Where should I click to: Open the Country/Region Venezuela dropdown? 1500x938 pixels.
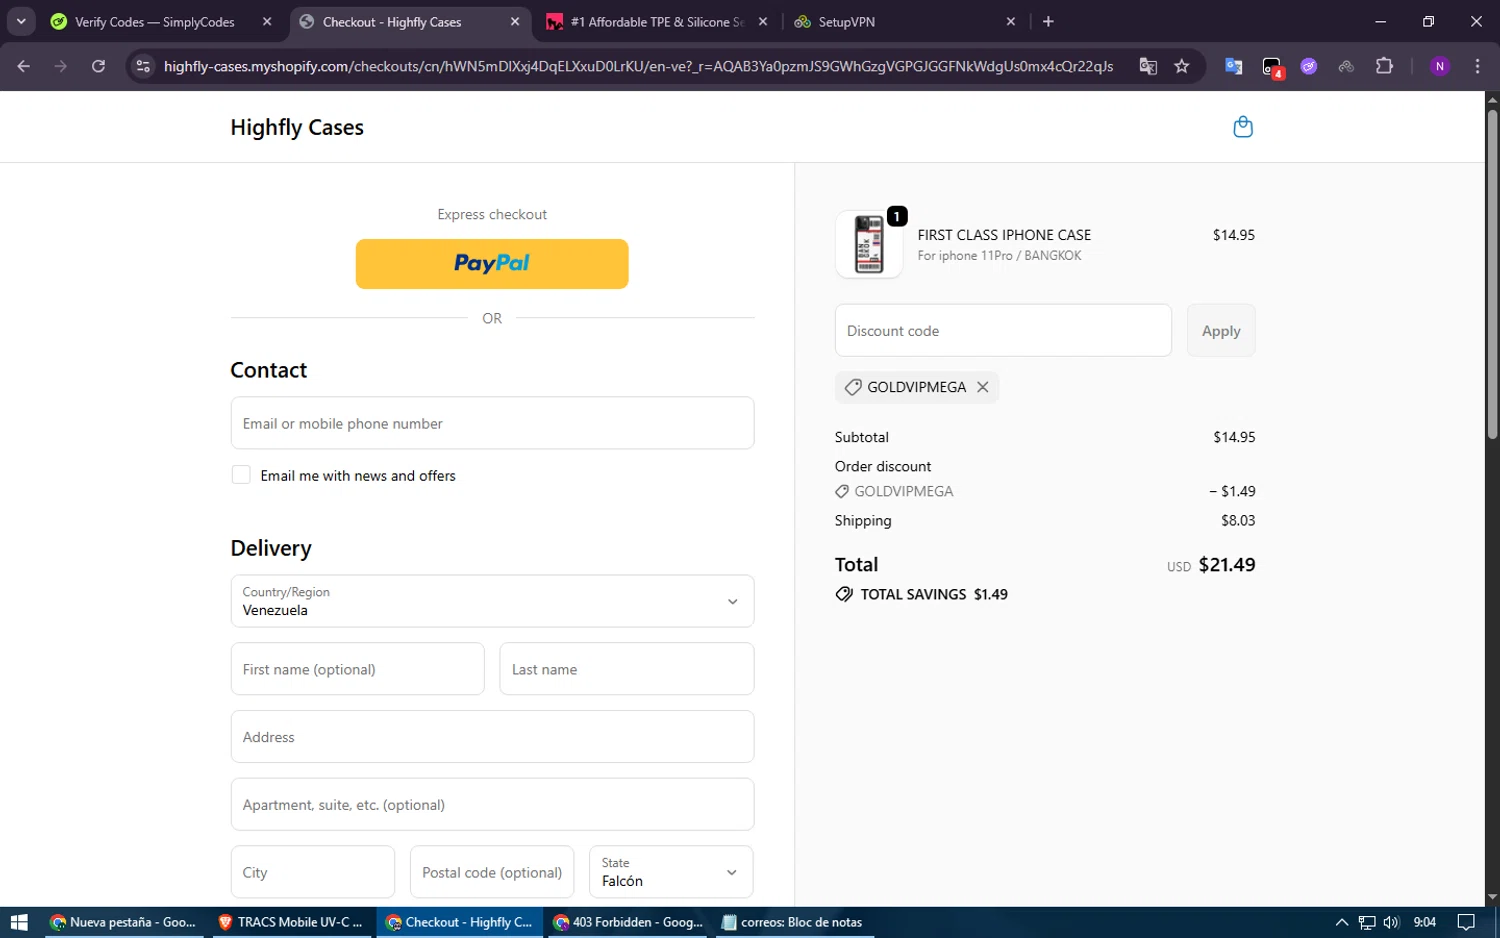click(x=492, y=601)
